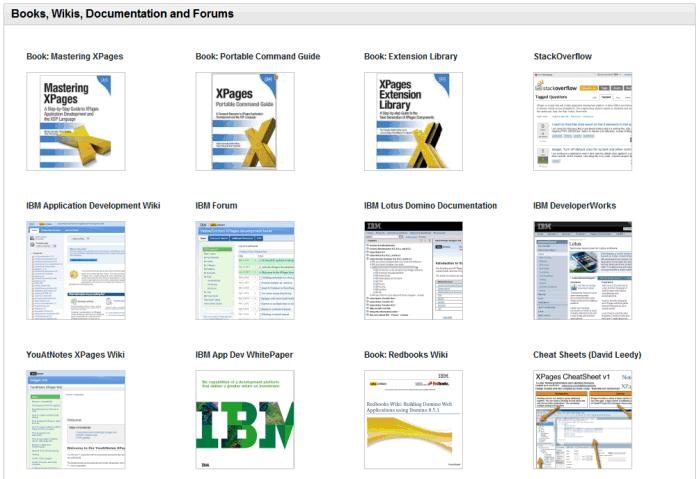Open the IBM App Dev WhitePaper thumbnail
This screenshot has height=479, width=700.
245,420
